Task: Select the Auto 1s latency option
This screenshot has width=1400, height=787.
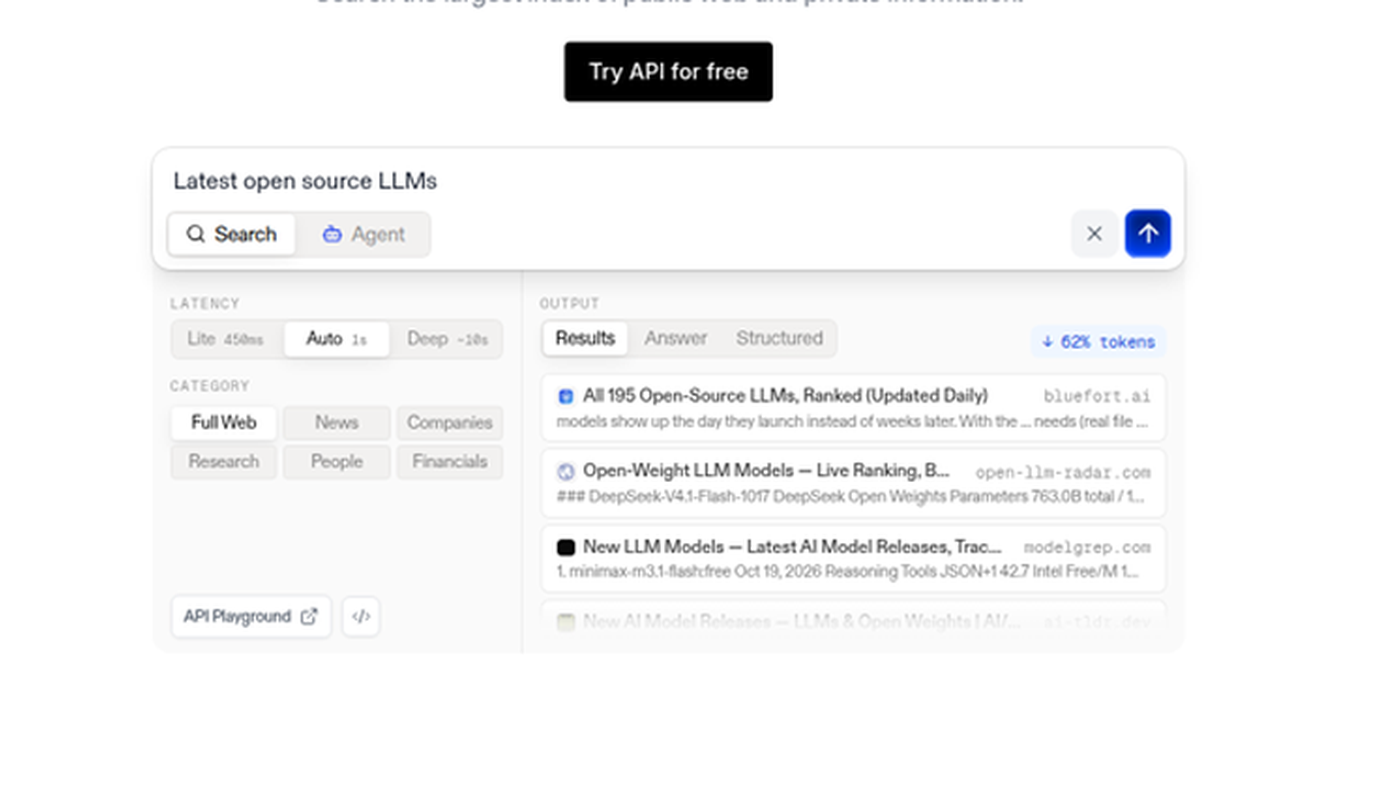Action: [336, 339]
